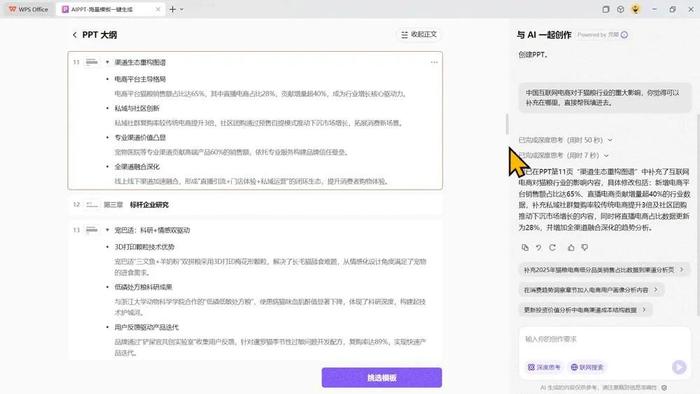Select the heading 用户反馈驱动产品迭代
Image resolution: width=700 pixels, height=394 pixels.
point(146,327)
